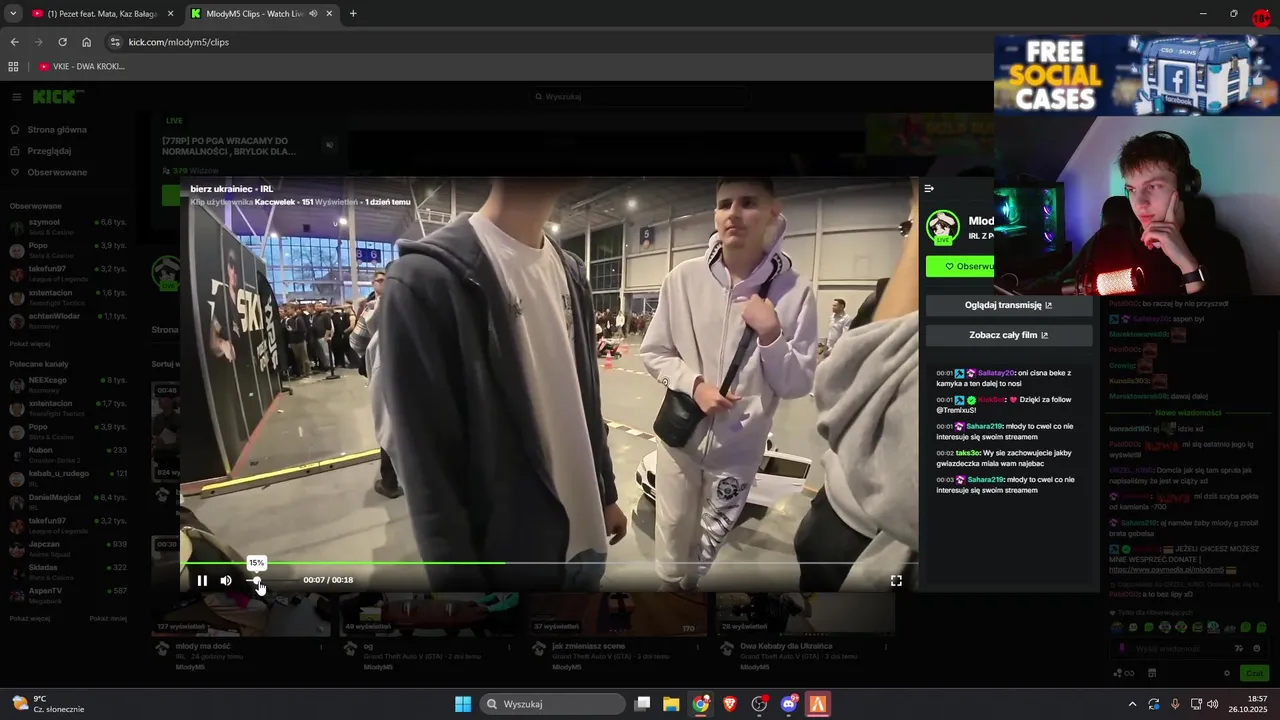Click the Kick logo
The height and width of the screenshot is (720, 1280).
58,97
